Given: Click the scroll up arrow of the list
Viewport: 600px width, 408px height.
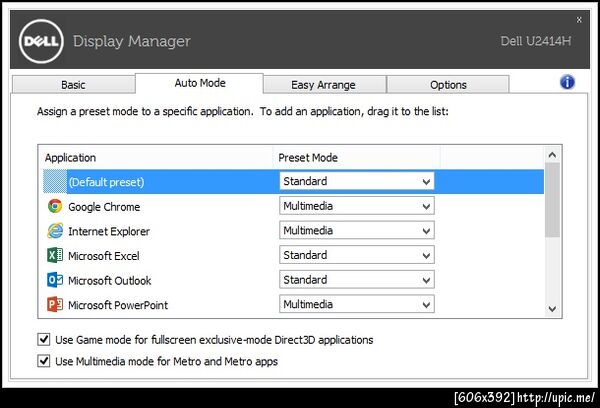Looking at the screenshot, I should (x=552, y=155).
